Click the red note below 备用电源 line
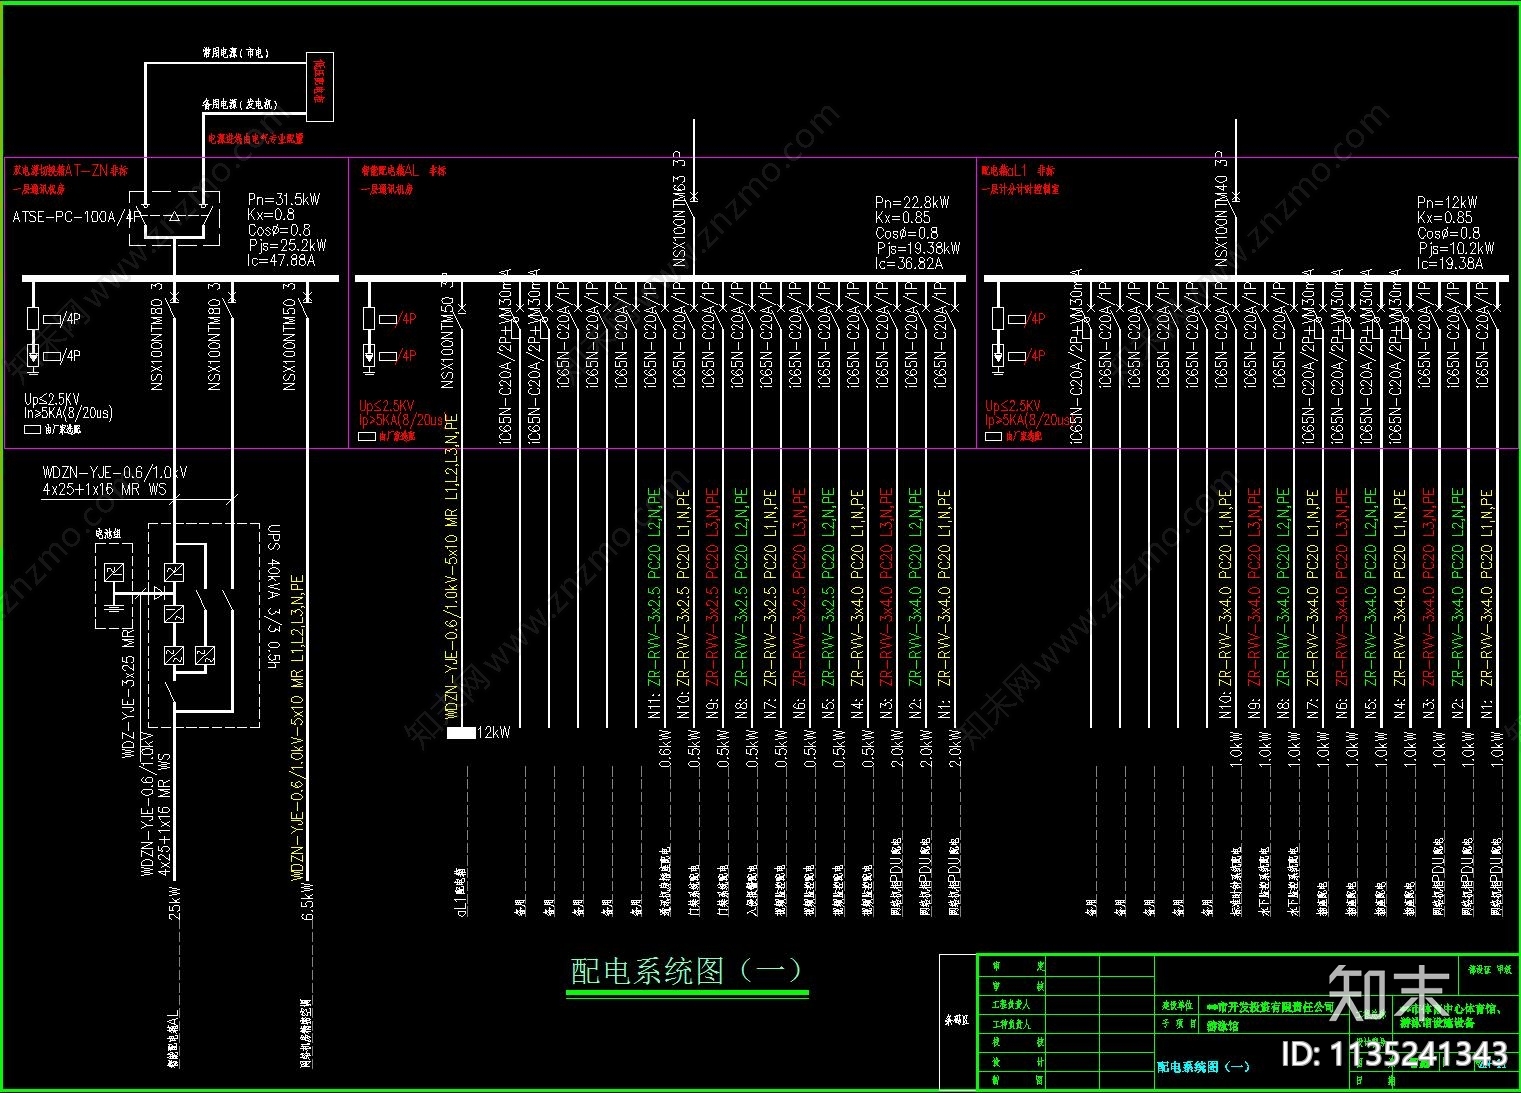 [256, 139]
